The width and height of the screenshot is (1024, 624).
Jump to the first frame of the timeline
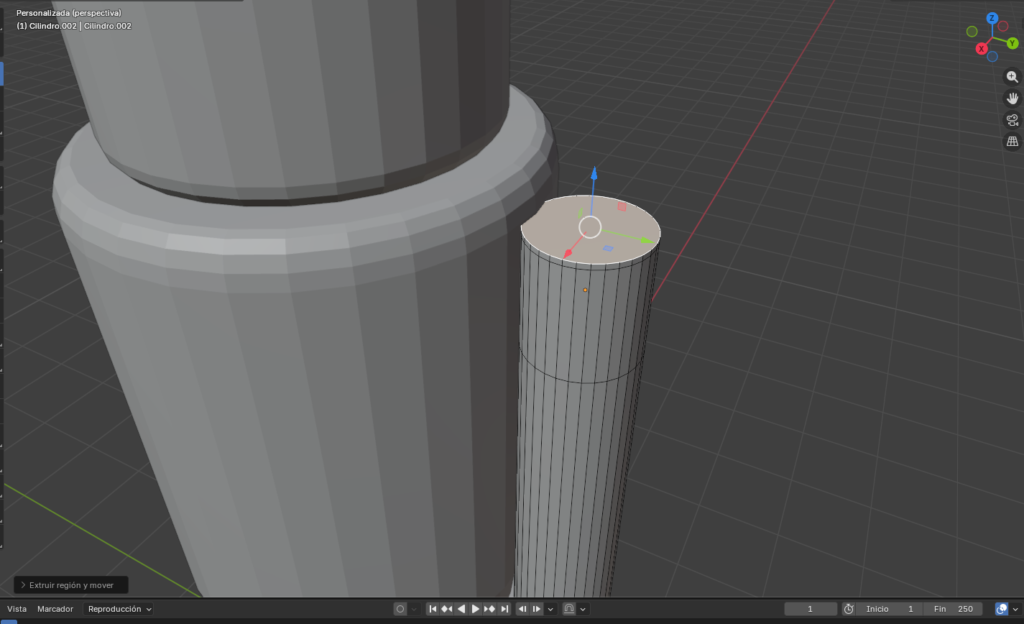(433, 608)
